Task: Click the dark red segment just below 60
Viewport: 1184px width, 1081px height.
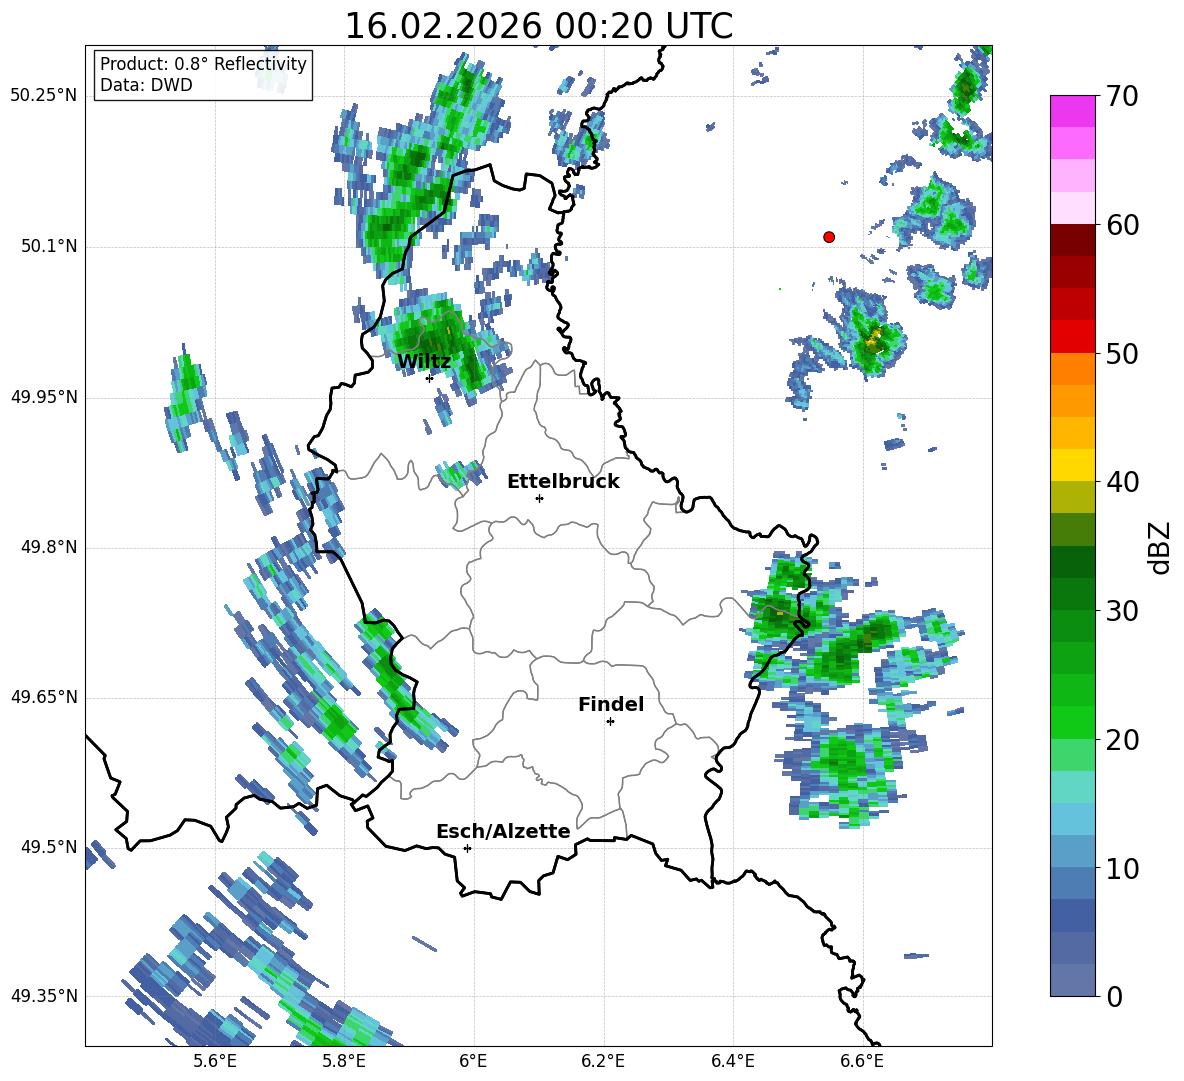Action: pyautogui.click(x=1072, y=240)
